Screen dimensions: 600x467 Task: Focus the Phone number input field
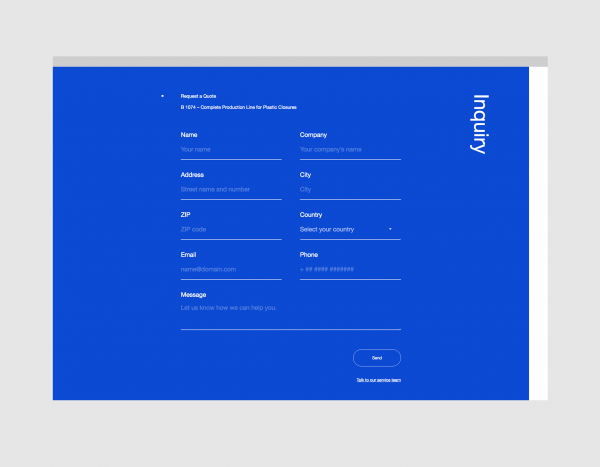coord(350,270)
